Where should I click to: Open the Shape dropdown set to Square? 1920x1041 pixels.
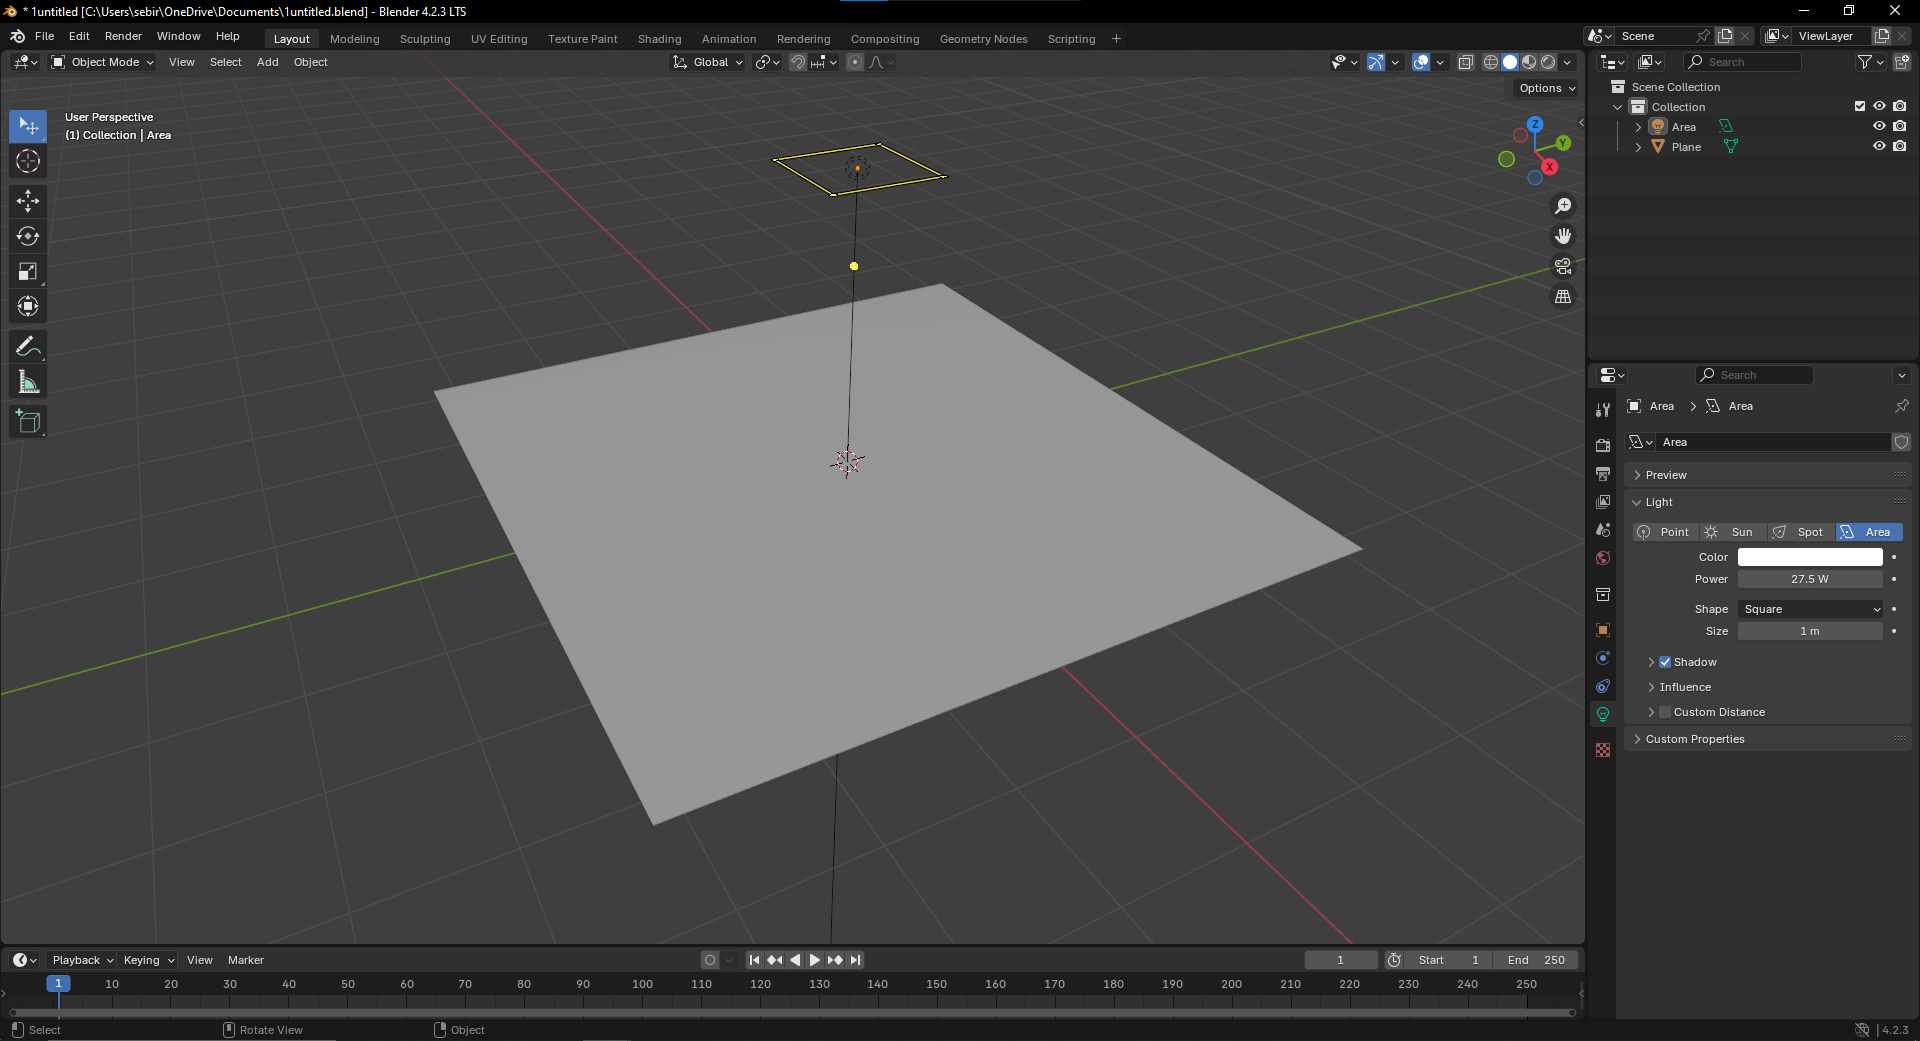pyautogui.click(x=1810, y=608)
